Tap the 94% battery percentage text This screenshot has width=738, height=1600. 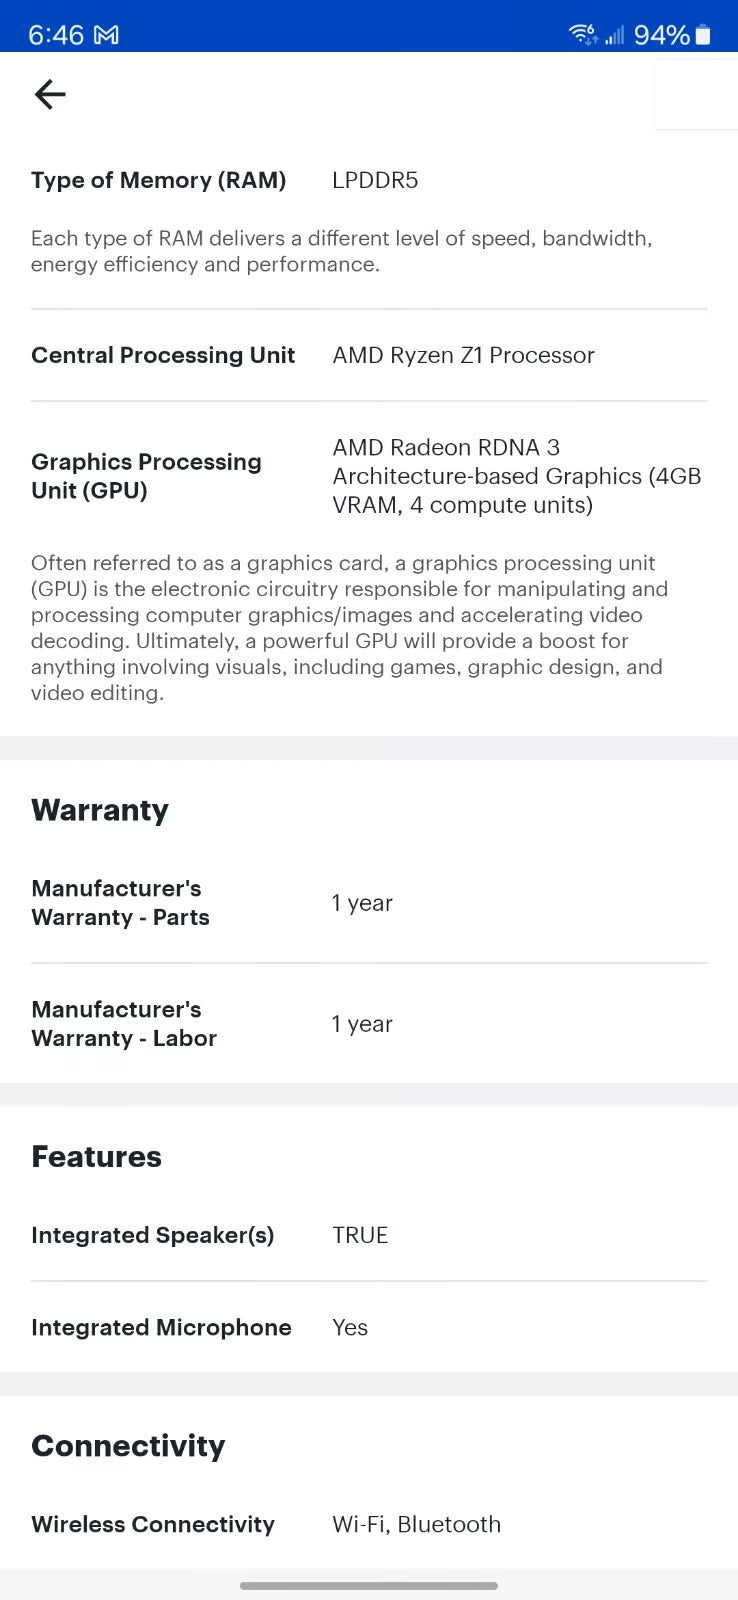[x=661, y=35]
